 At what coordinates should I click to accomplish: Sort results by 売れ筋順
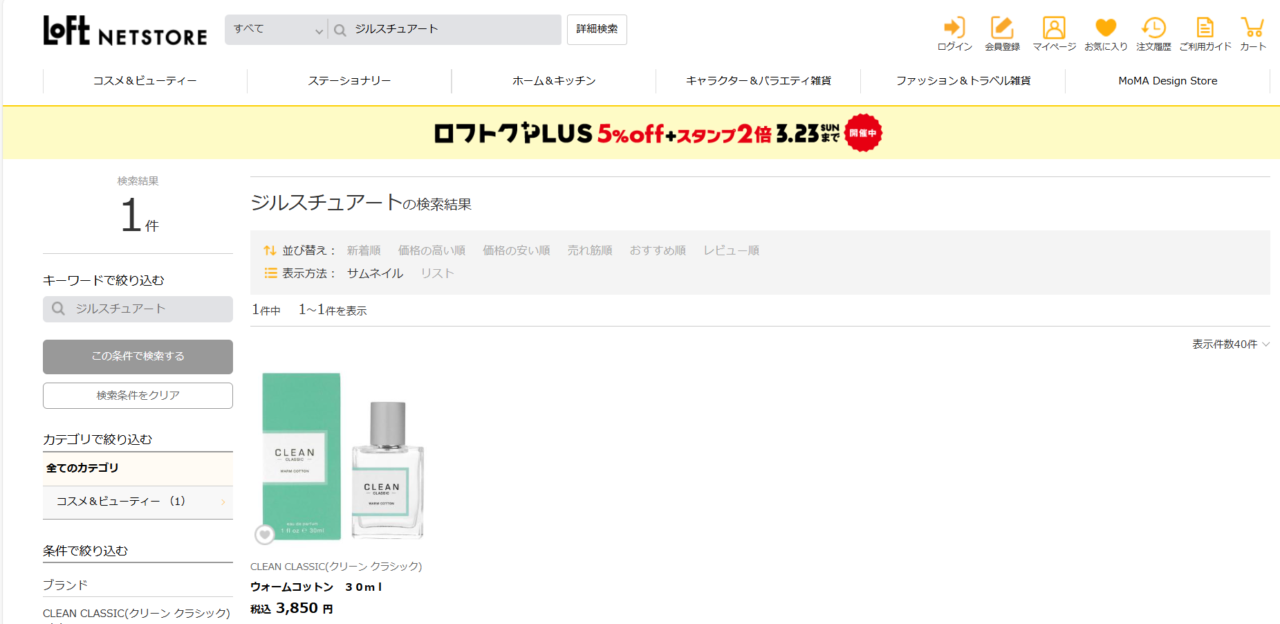[x=590, y=251]
